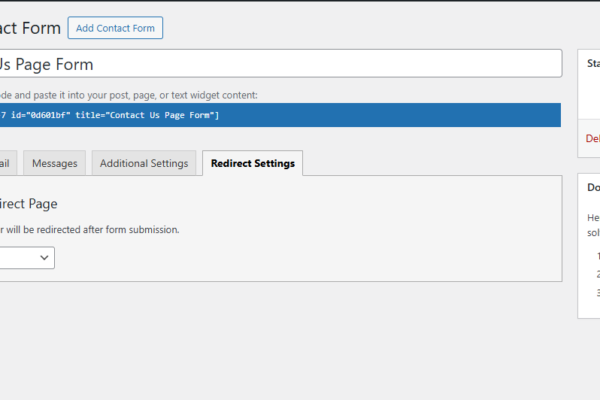Click the redirect after form submission description
600x400 pixels.
(x=90, y=229)
